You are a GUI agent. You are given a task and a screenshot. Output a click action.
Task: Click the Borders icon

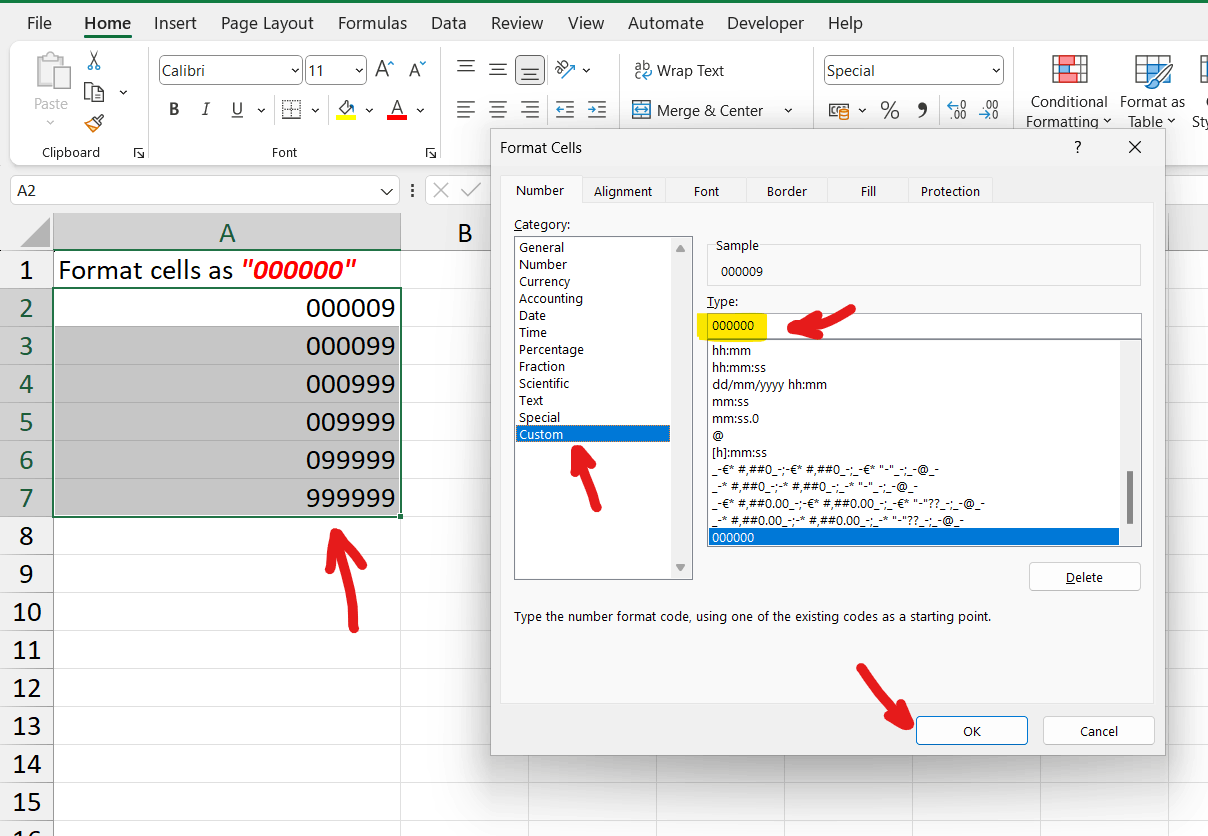(291, 110)
